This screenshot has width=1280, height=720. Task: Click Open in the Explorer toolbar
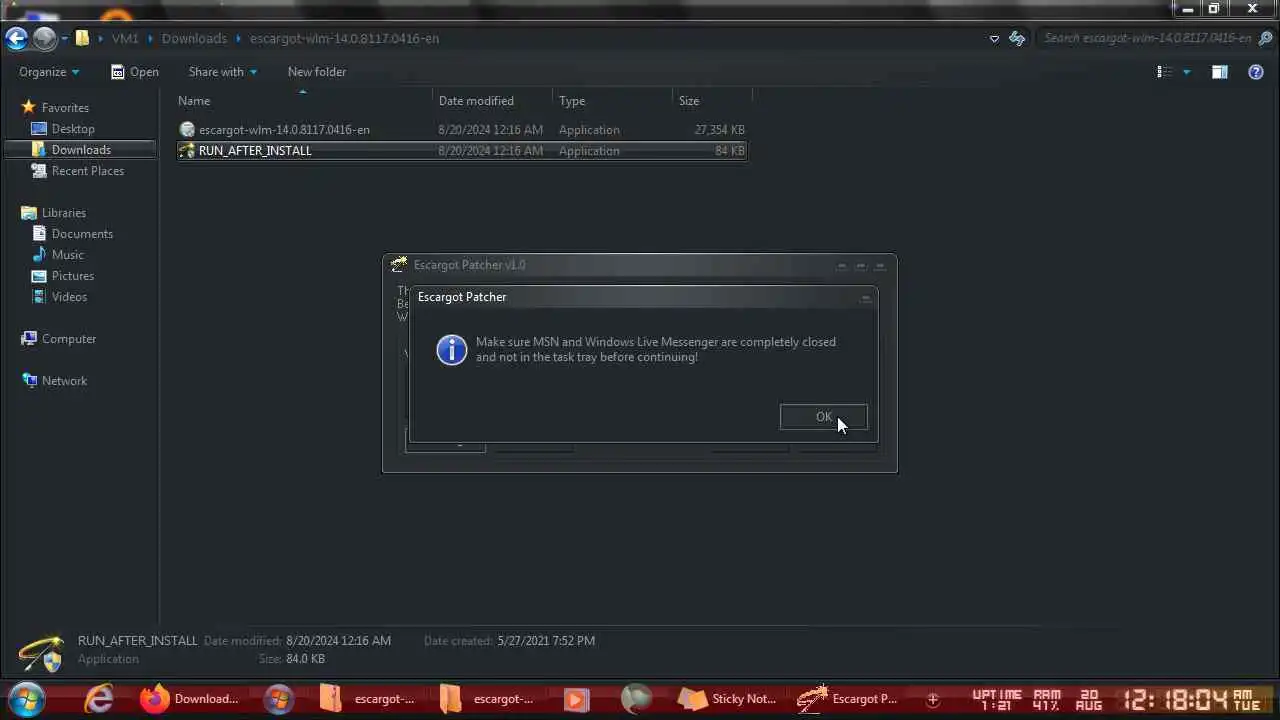tap(135, 72)
